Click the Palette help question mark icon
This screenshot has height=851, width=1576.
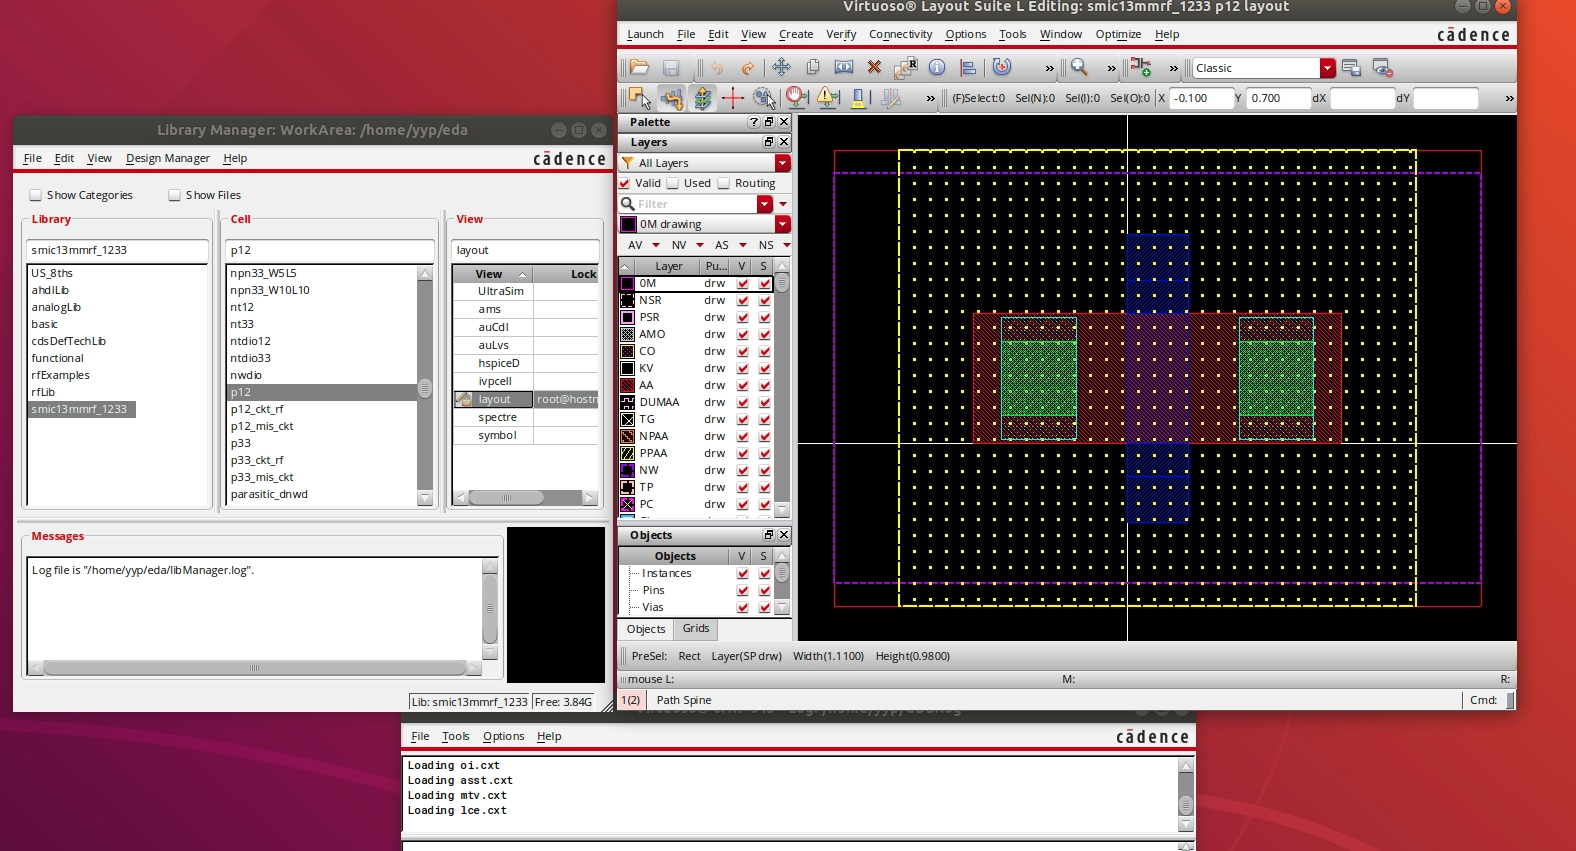[x=753, y=122]
